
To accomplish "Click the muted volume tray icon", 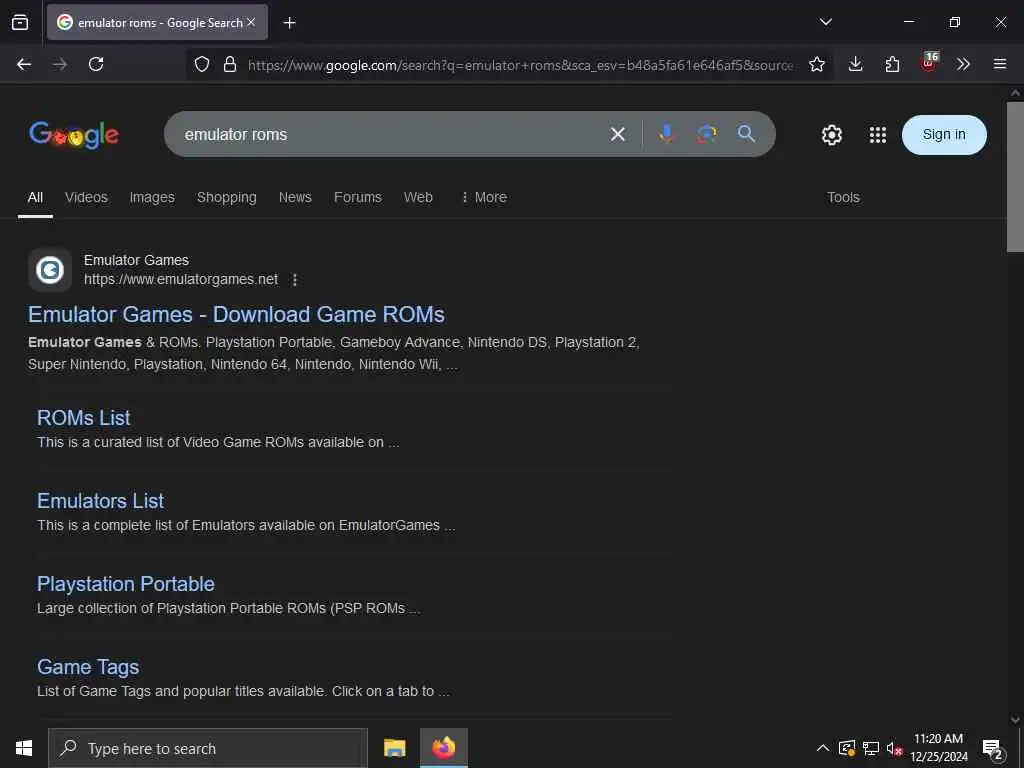I will 894,748.
